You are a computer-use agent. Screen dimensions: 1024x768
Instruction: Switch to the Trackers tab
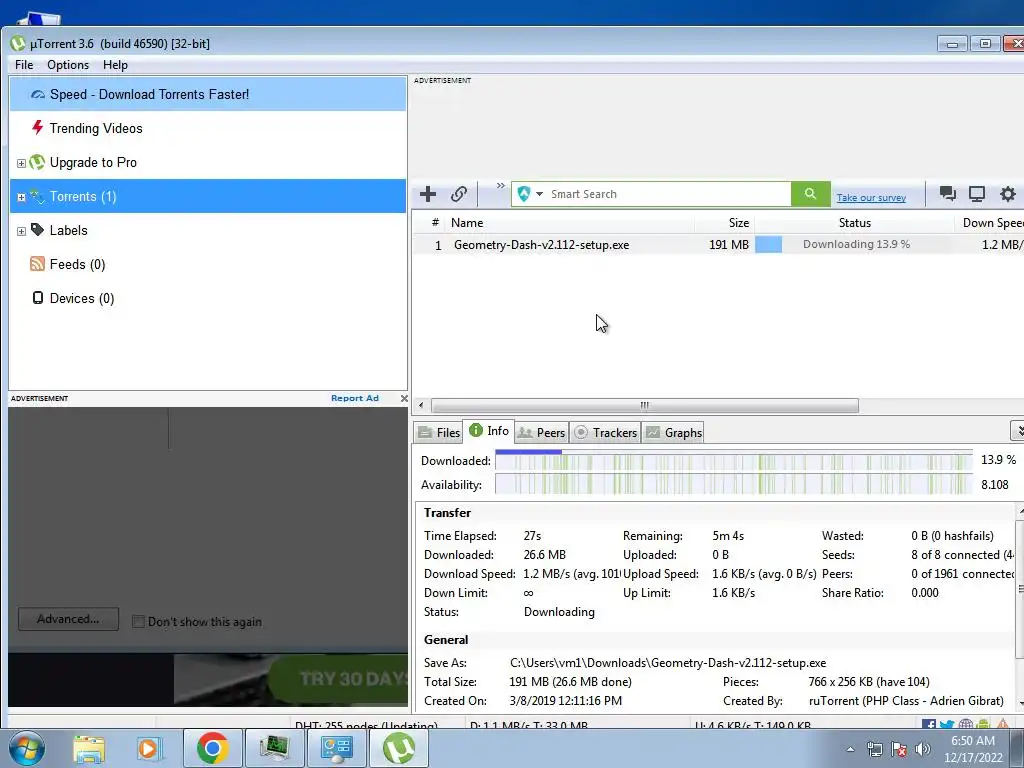[x=605, y=432]
